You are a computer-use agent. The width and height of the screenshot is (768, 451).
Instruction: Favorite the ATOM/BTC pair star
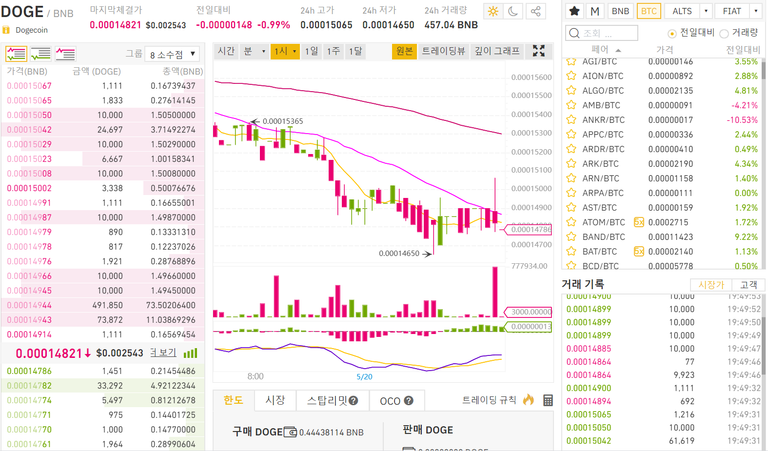571,222
